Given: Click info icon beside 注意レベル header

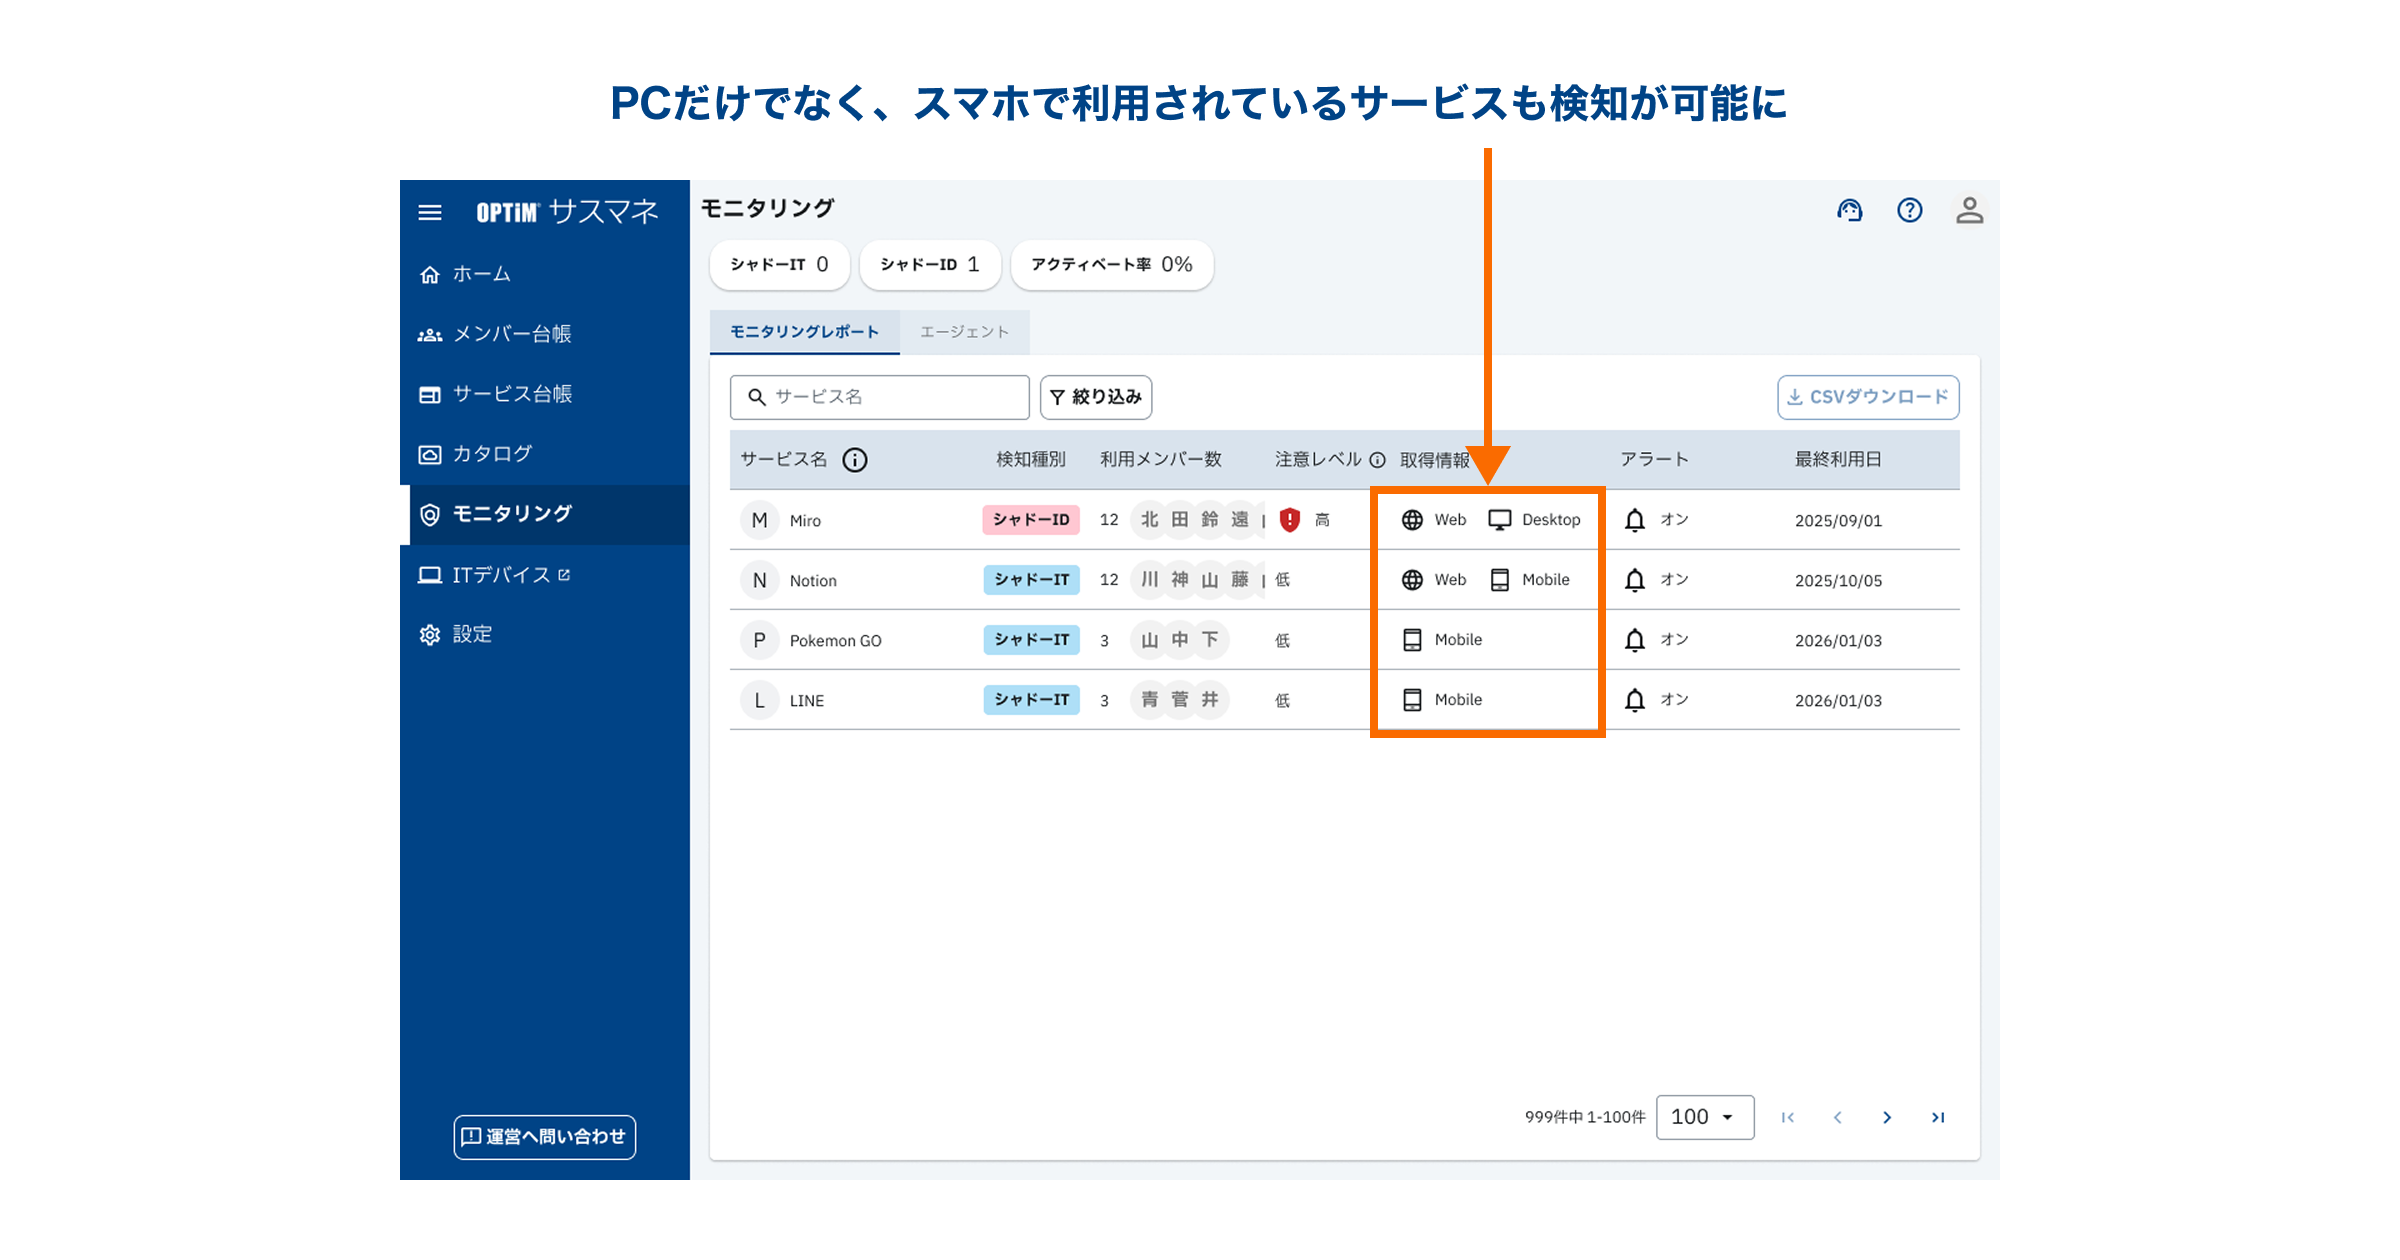Looking at the screenshot, I should [1377, 460].
